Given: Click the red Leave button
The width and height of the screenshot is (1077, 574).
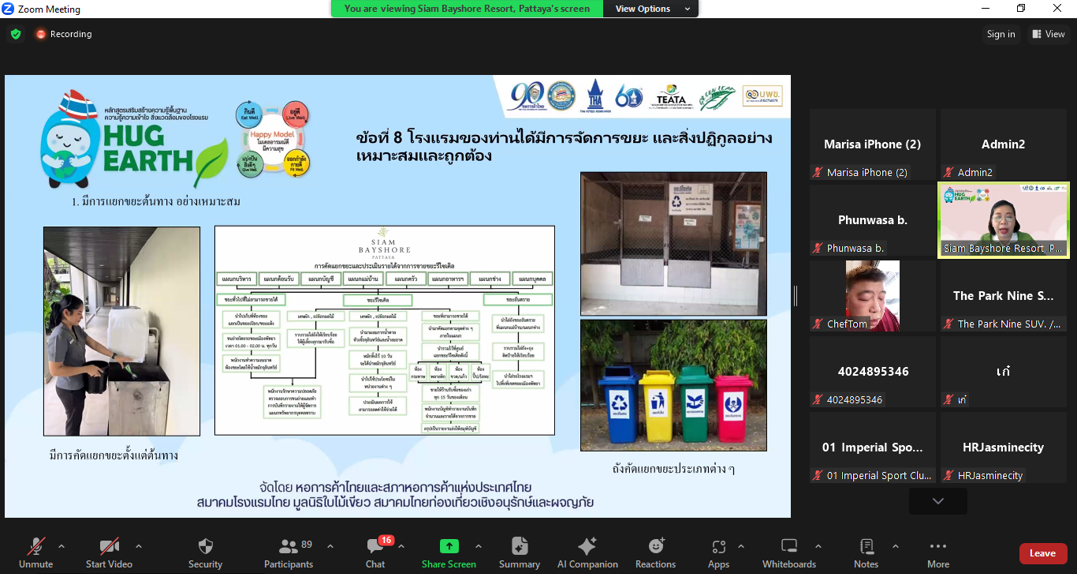Looking at the screenshot, I should (x=1042, y=553).
